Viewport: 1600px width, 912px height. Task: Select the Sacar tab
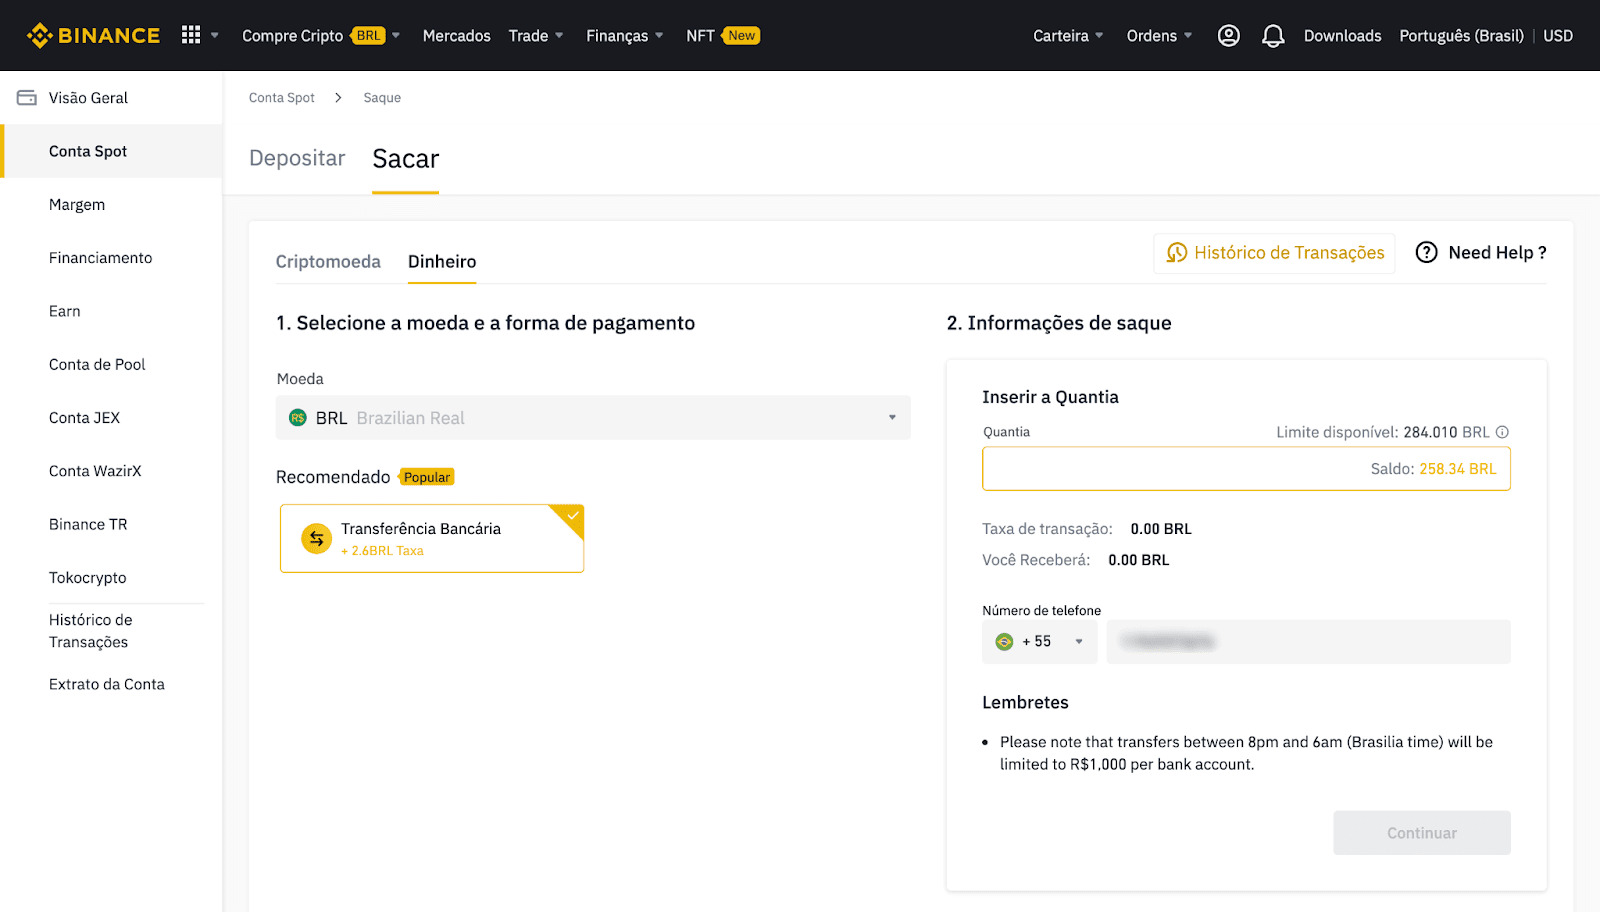coord(406,159)
